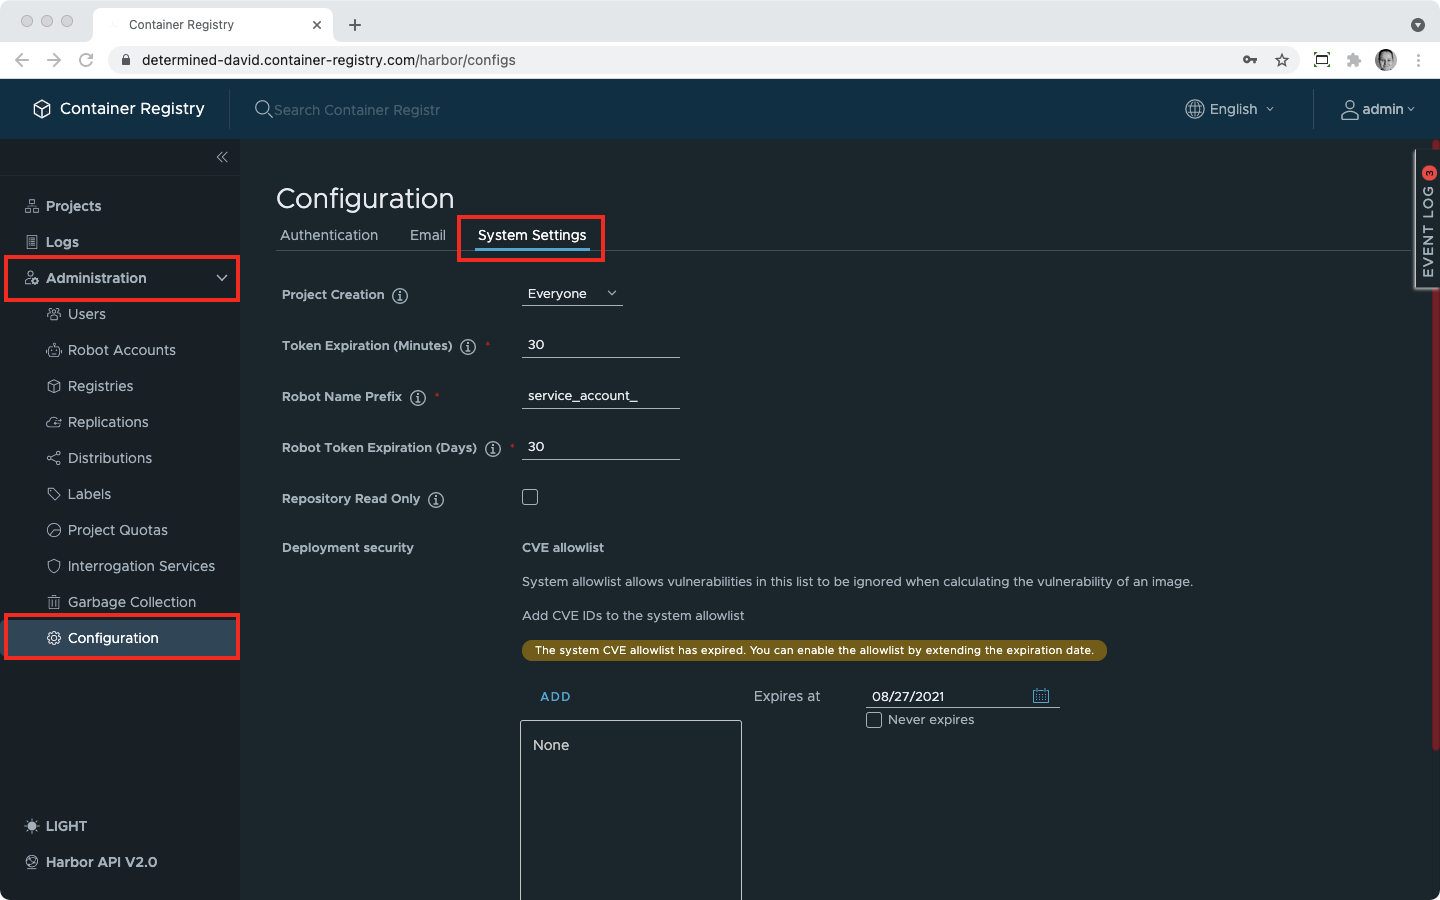Go to Robot Accounts page
The image size is (1440, 900).
pyautogui.click(x=122, y=350)
